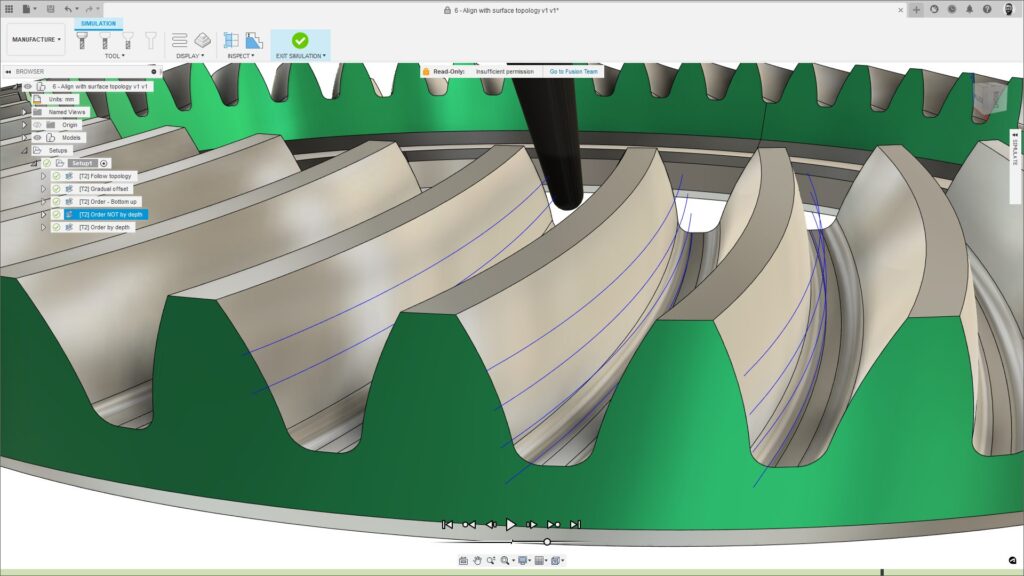Image resolution: width=1024 pixels, height=576 pixels.
Task: Open the MANUFACTURE workspace dropdown
Action: (37, 39)
